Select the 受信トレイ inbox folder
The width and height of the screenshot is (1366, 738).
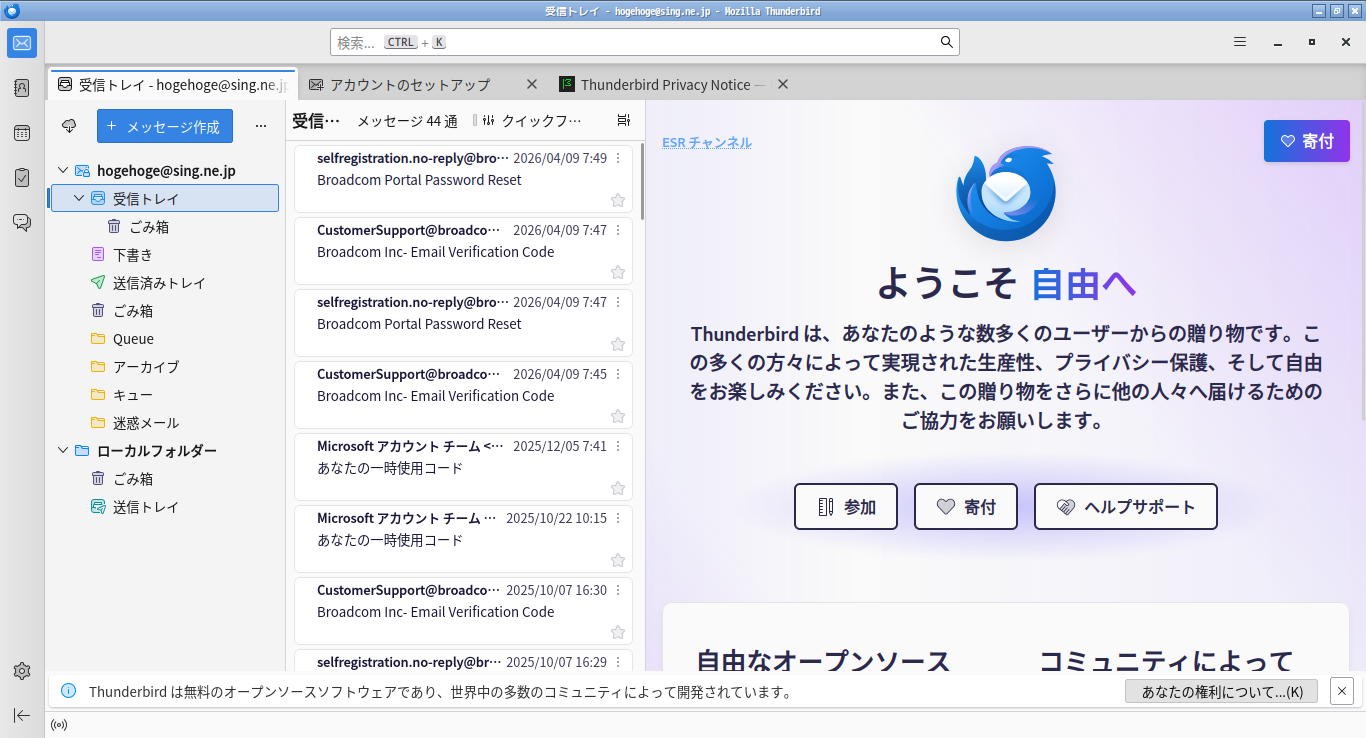(164, 199)
